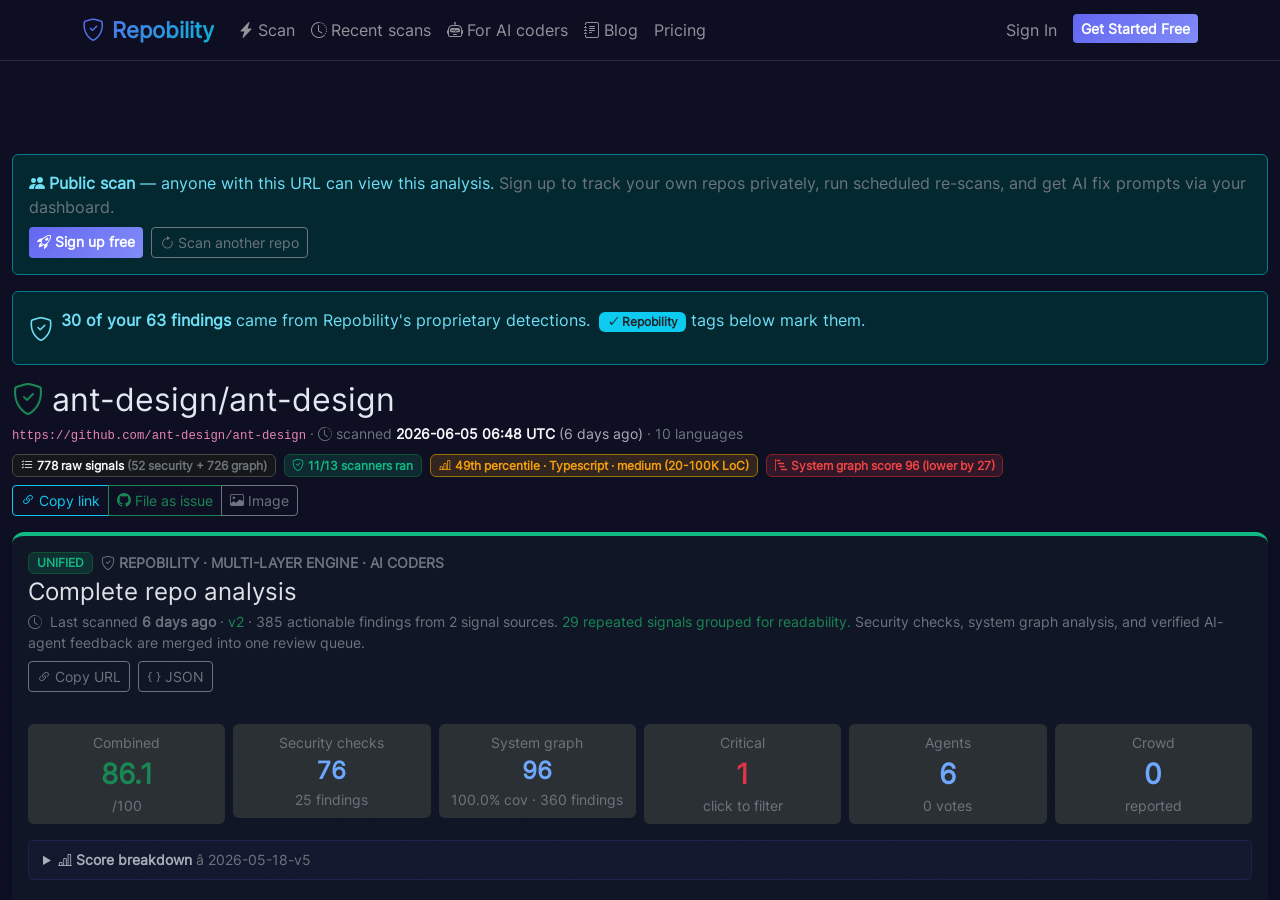The height and width of the screenshot is (900, 1280).
Task: Click the Image button
Action: tap(259, 500)
